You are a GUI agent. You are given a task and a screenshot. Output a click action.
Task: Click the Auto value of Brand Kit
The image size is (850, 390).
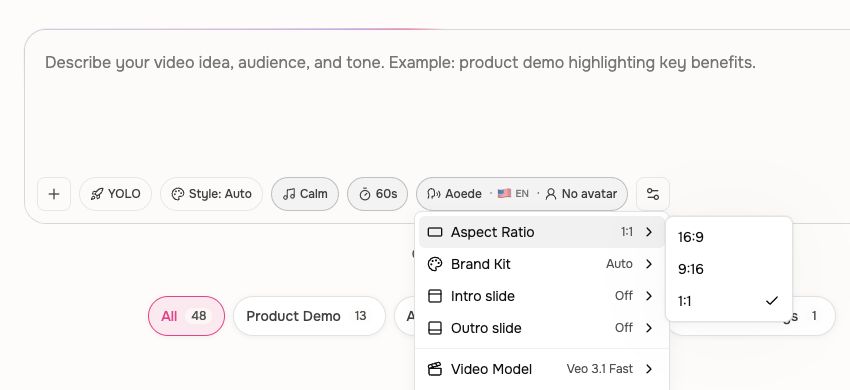[619, 264]
